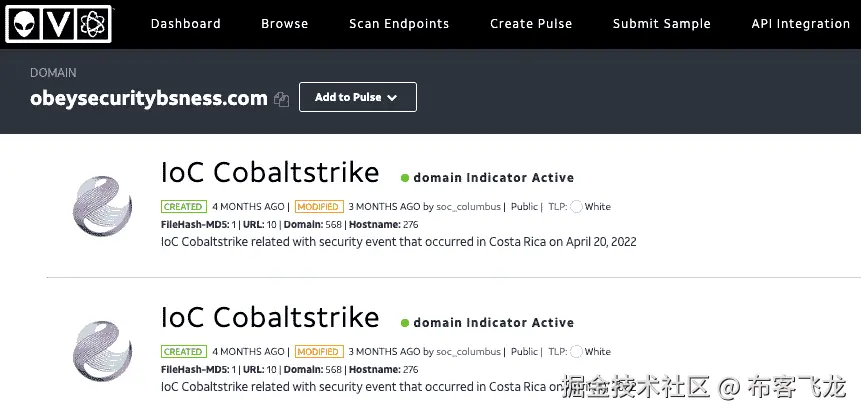Click 'domain Indicator Active' in second pulse
The height and width of the screenshot is (415, 861).
point(494,323)
